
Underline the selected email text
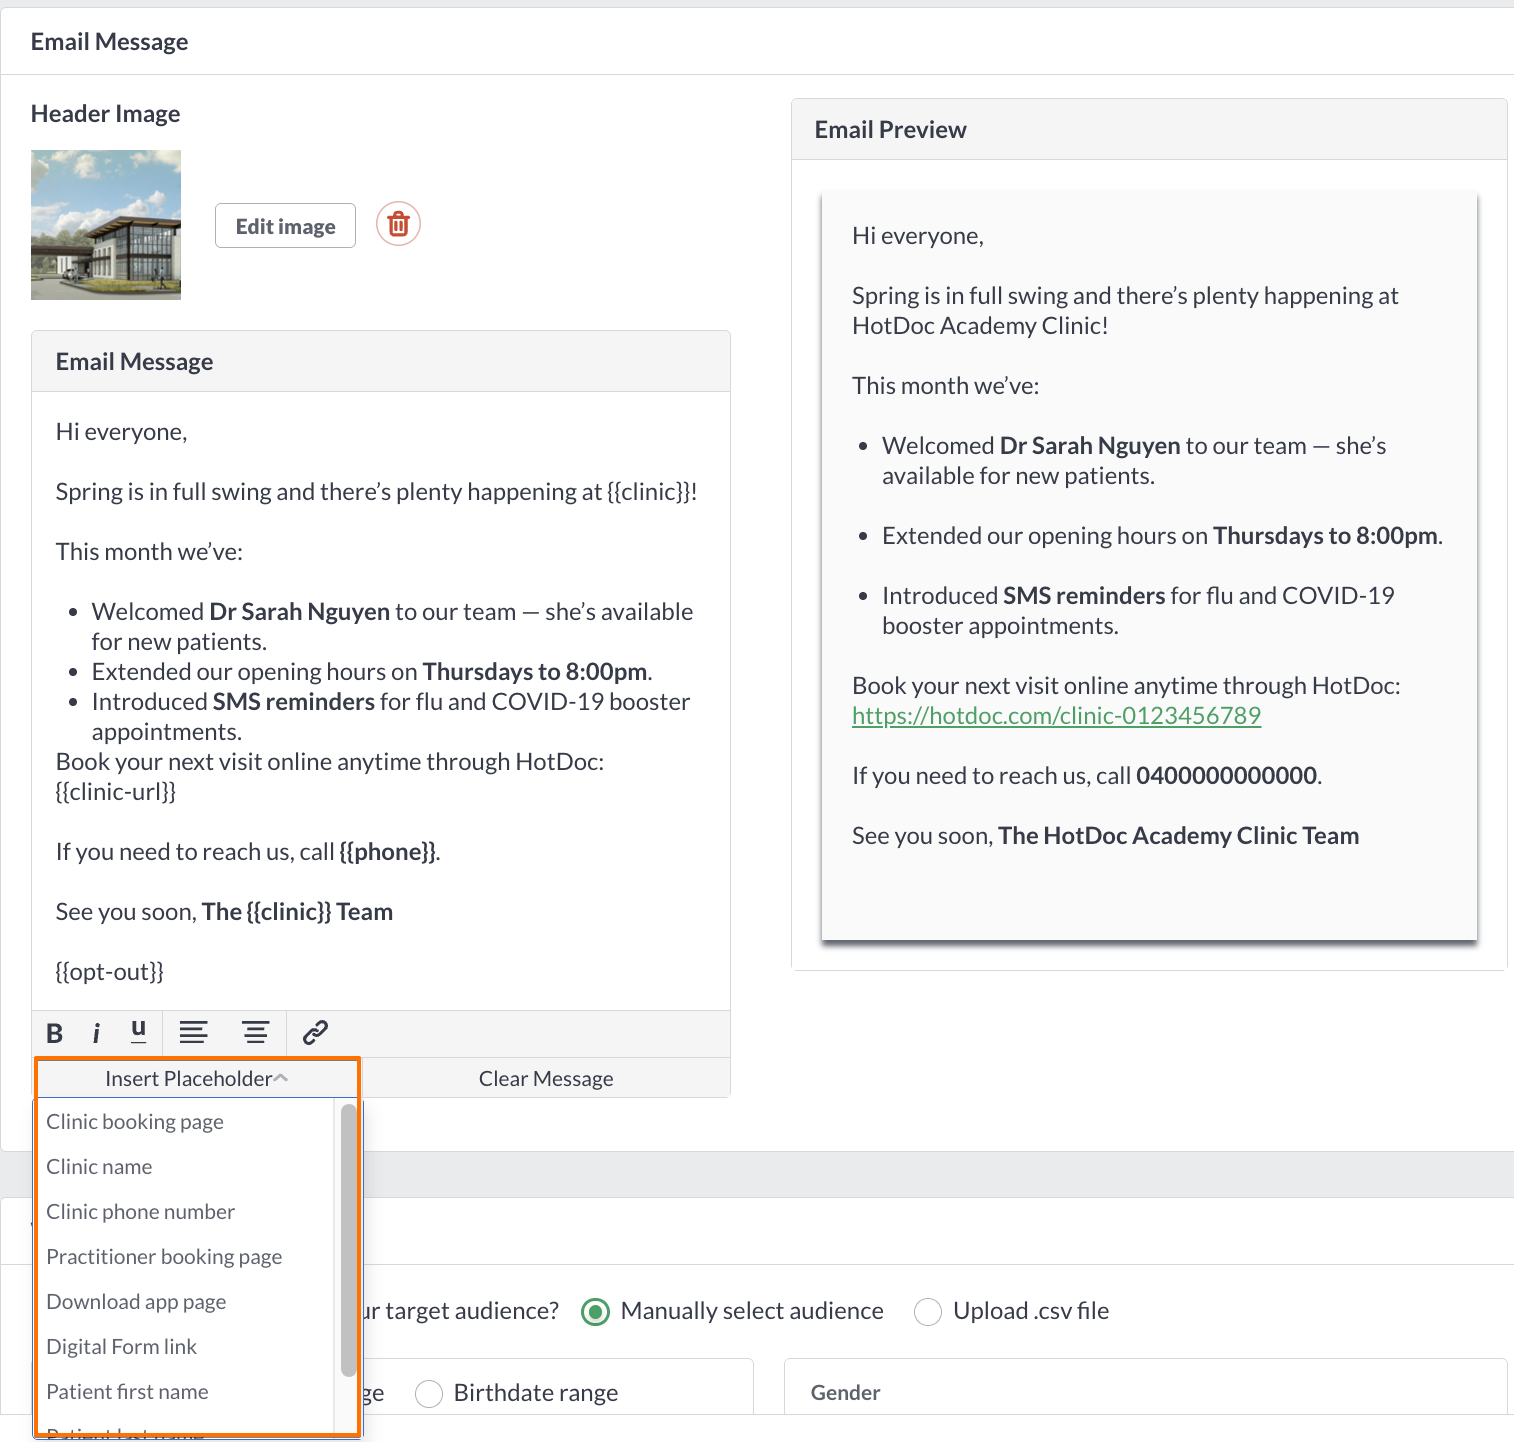pos(138,1031)
